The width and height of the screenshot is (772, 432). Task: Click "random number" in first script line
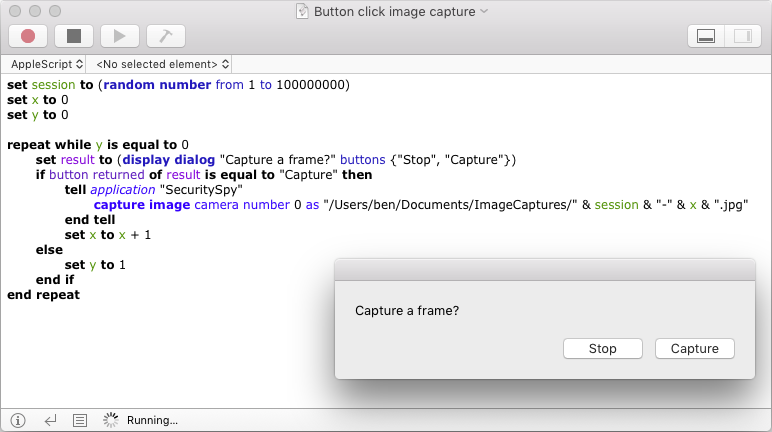157,85
